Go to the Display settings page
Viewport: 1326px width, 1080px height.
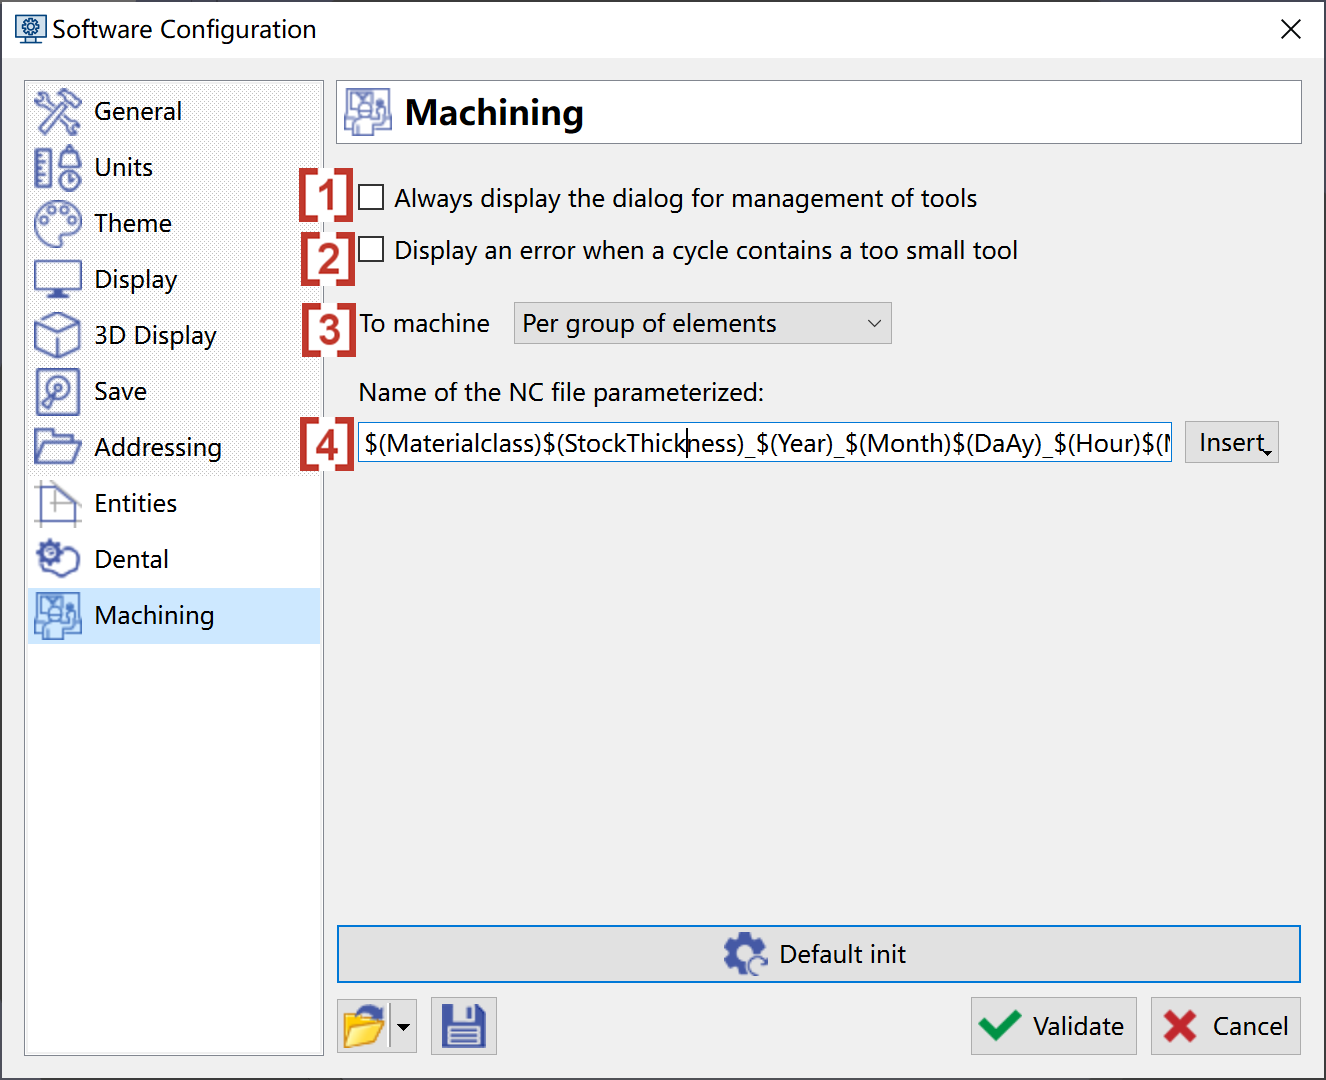coord(135,279)
